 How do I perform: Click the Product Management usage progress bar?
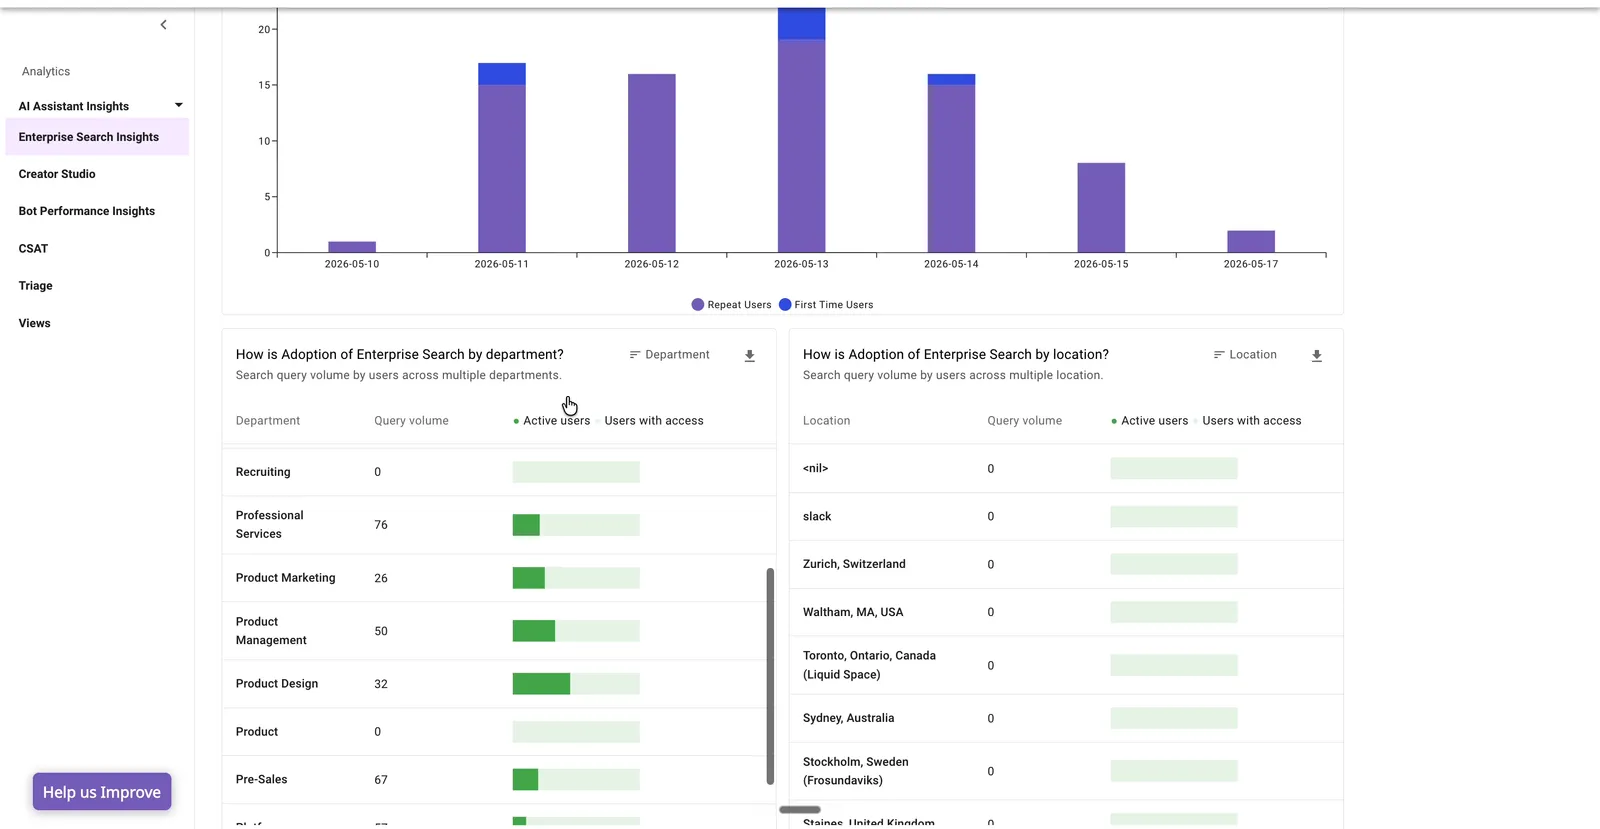coord(576,631)
